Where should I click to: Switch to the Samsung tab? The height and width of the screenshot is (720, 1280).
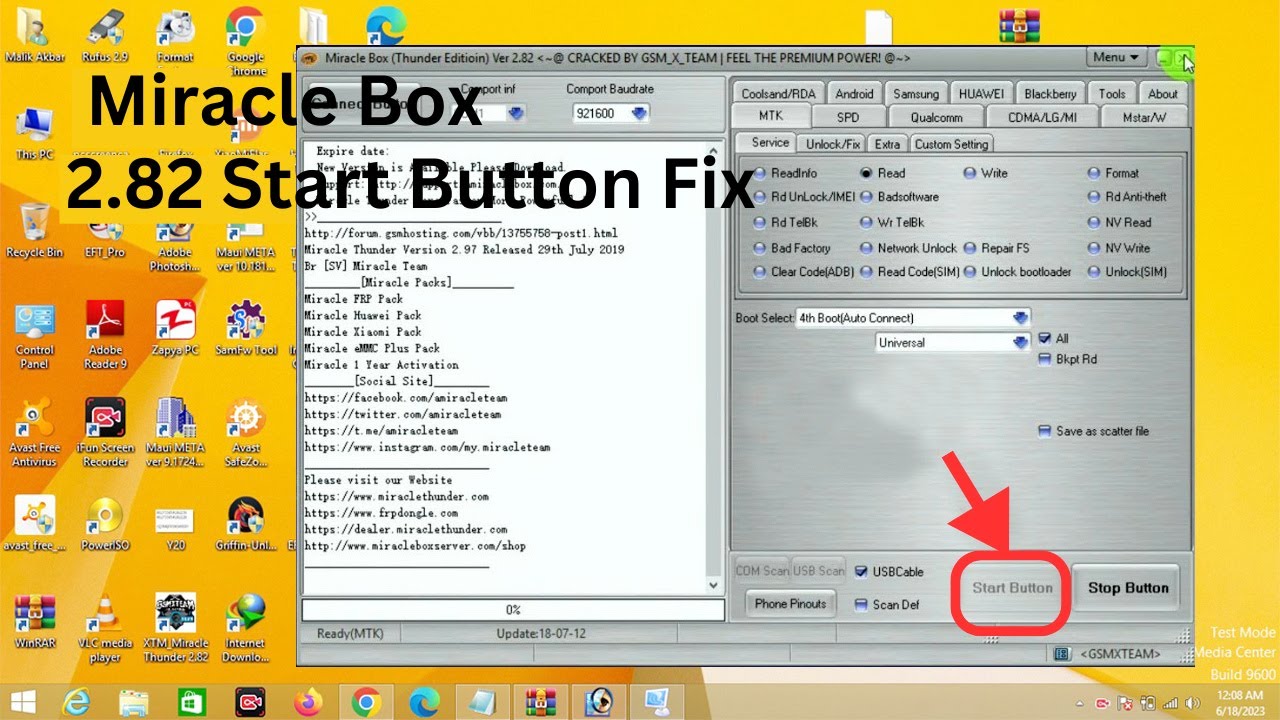916,94
